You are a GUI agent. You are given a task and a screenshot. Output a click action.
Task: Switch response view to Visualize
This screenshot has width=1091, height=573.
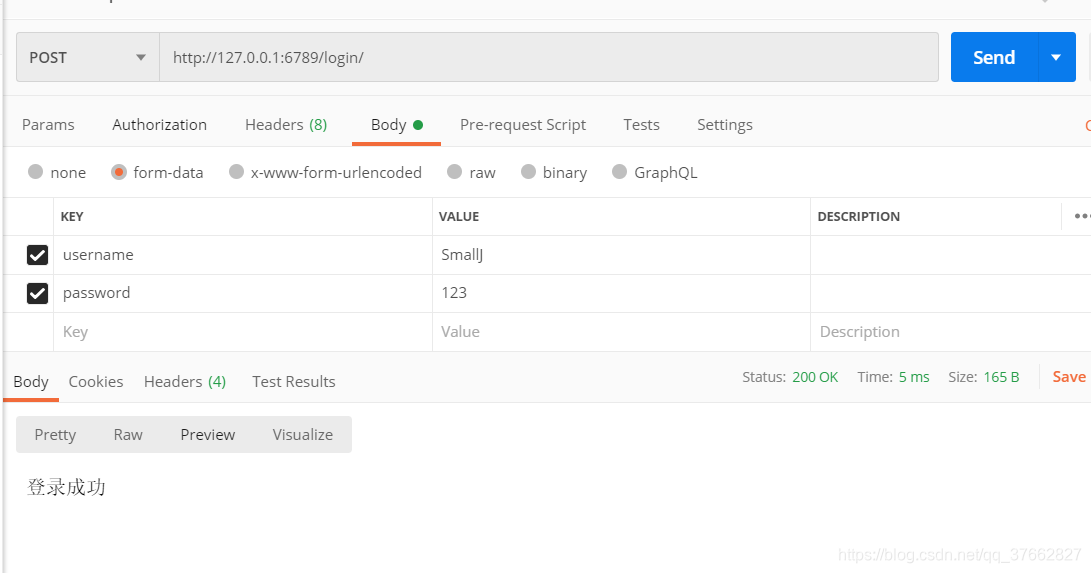(303, 435)
